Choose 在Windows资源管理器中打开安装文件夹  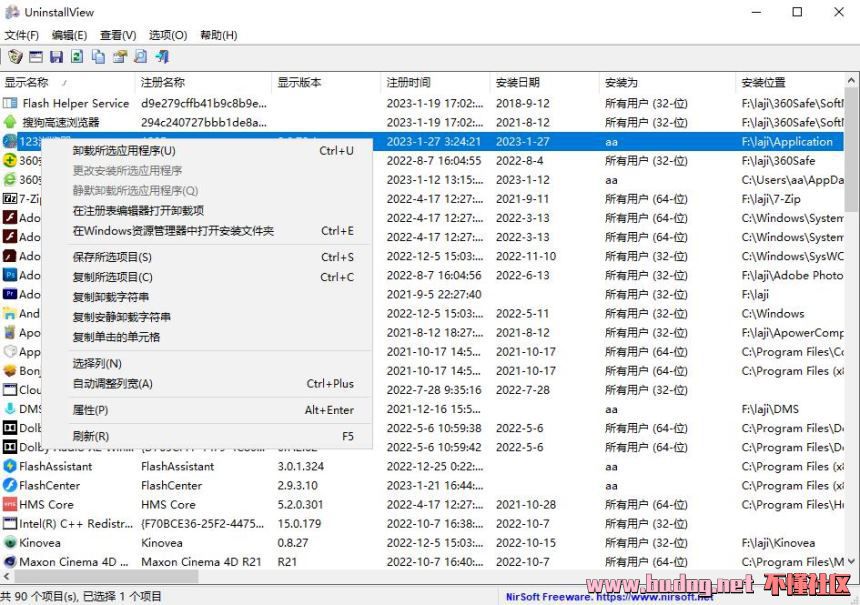pos(207,231)
